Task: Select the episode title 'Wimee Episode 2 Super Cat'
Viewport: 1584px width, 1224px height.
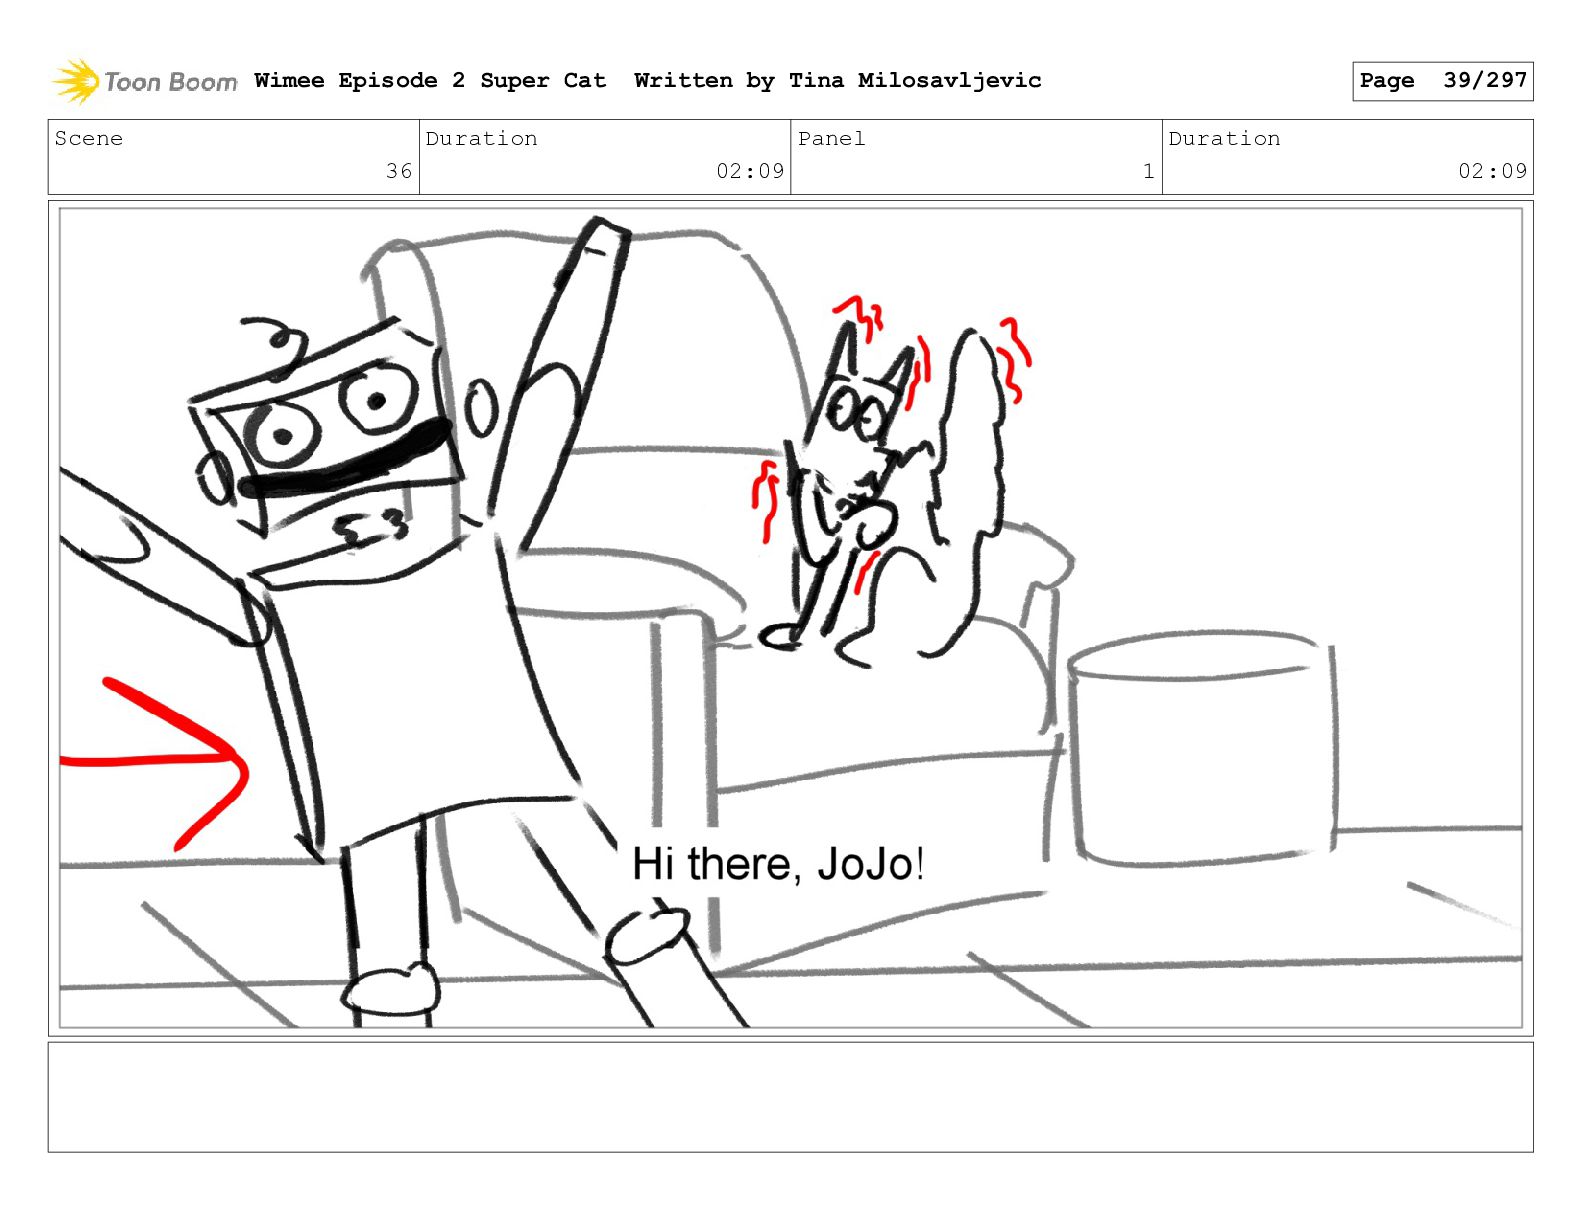Action: pos(430,81)
